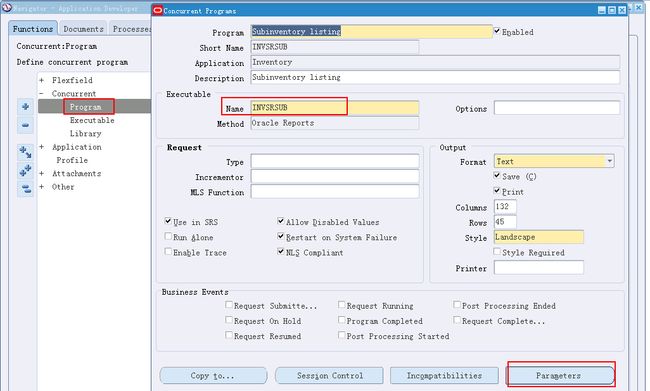Viewport: 650px width, 391px height.
Task: Expand the Flexfield tree node
Action: 41,80
